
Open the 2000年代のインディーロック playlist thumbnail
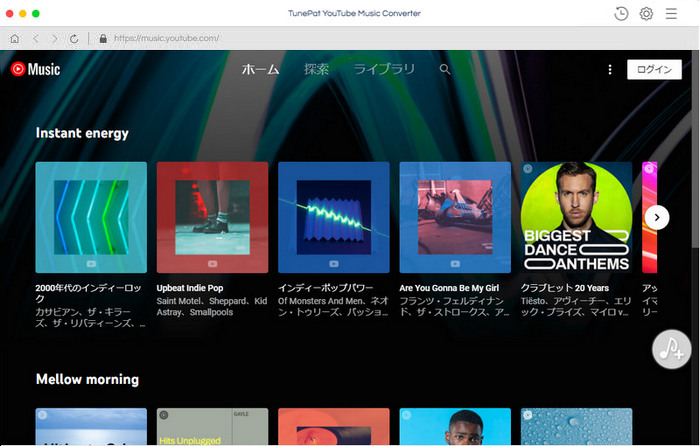pos(91,217)
